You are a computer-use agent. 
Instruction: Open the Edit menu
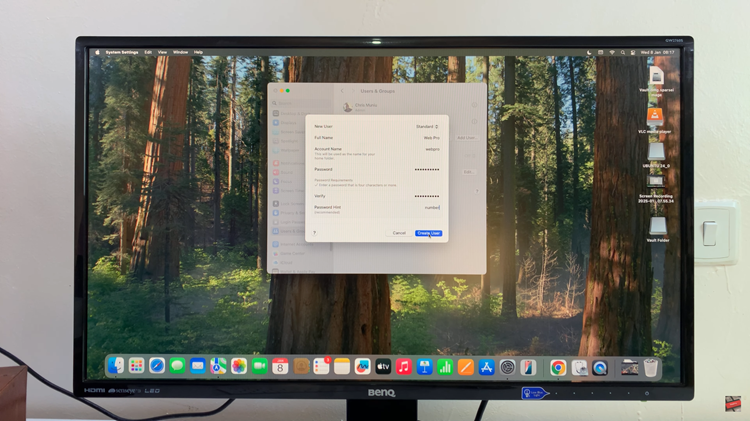click(x=148, y=52)
